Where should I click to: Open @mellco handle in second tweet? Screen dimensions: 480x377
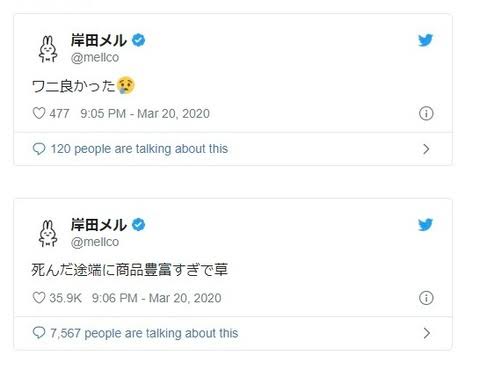click(x=95, y=242)
